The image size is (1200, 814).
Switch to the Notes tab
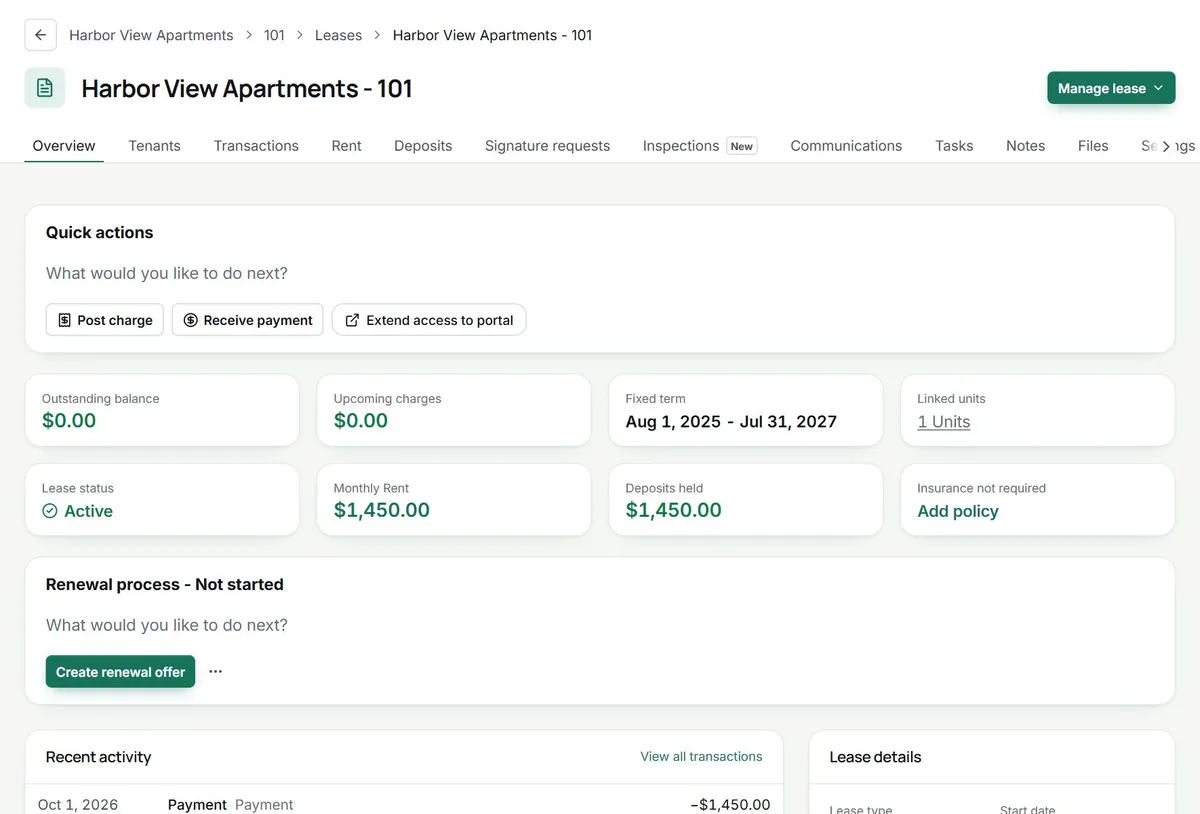click(1025, 146)
